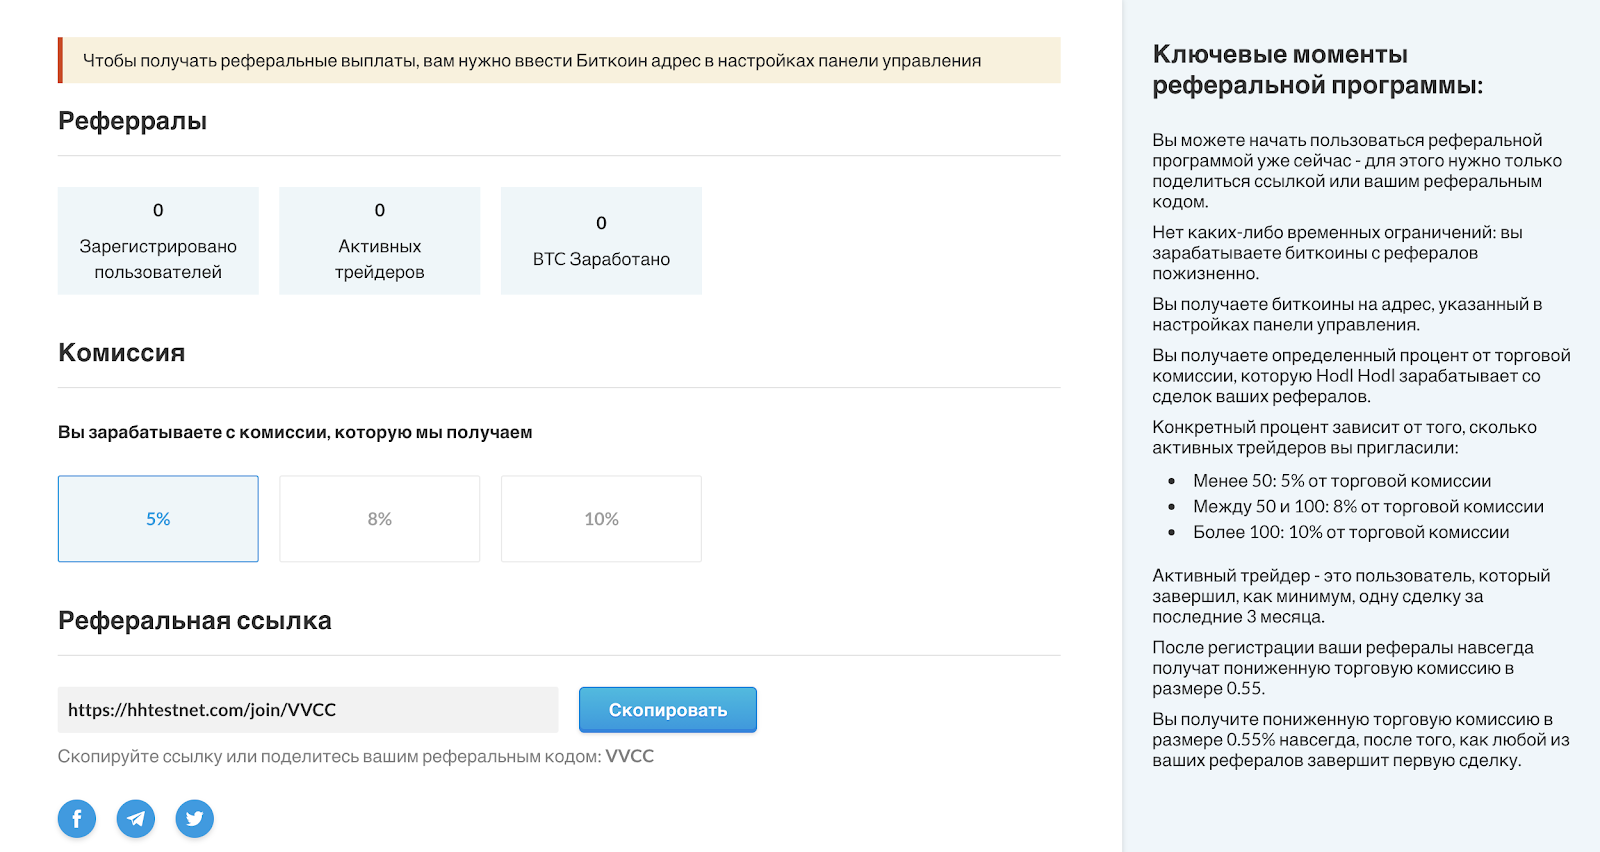Click the referral link text field
The height and width of the screenshot is (852, 1600).
point(307,710)
